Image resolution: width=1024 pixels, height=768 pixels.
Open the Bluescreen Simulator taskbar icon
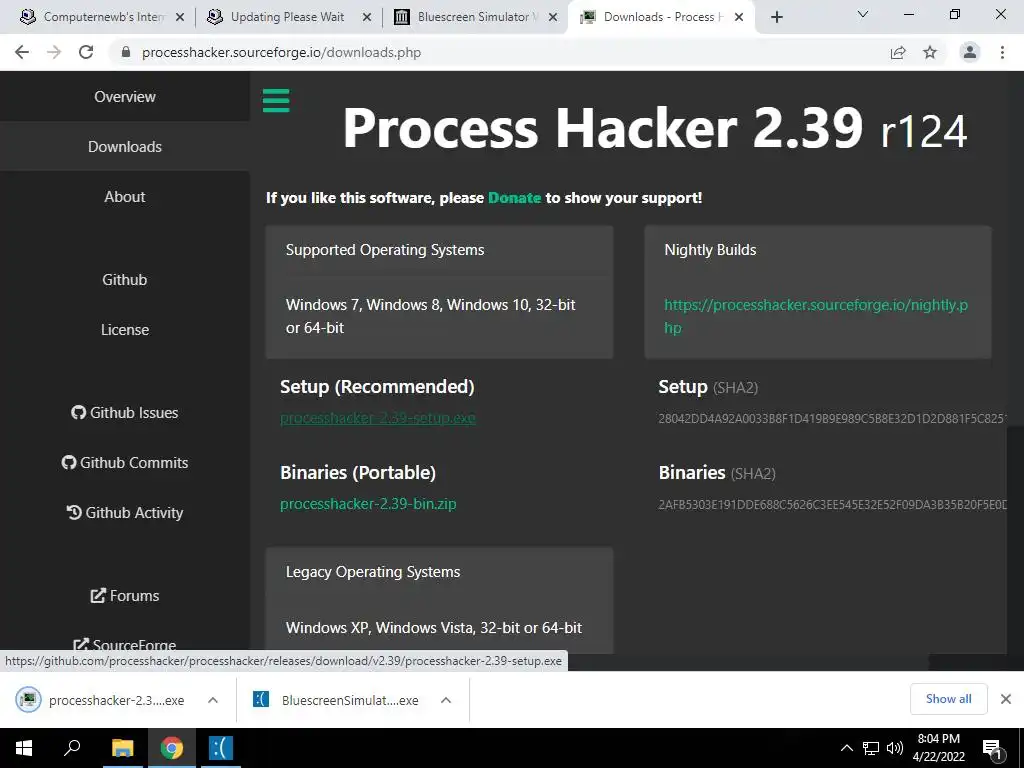point(220,748)
